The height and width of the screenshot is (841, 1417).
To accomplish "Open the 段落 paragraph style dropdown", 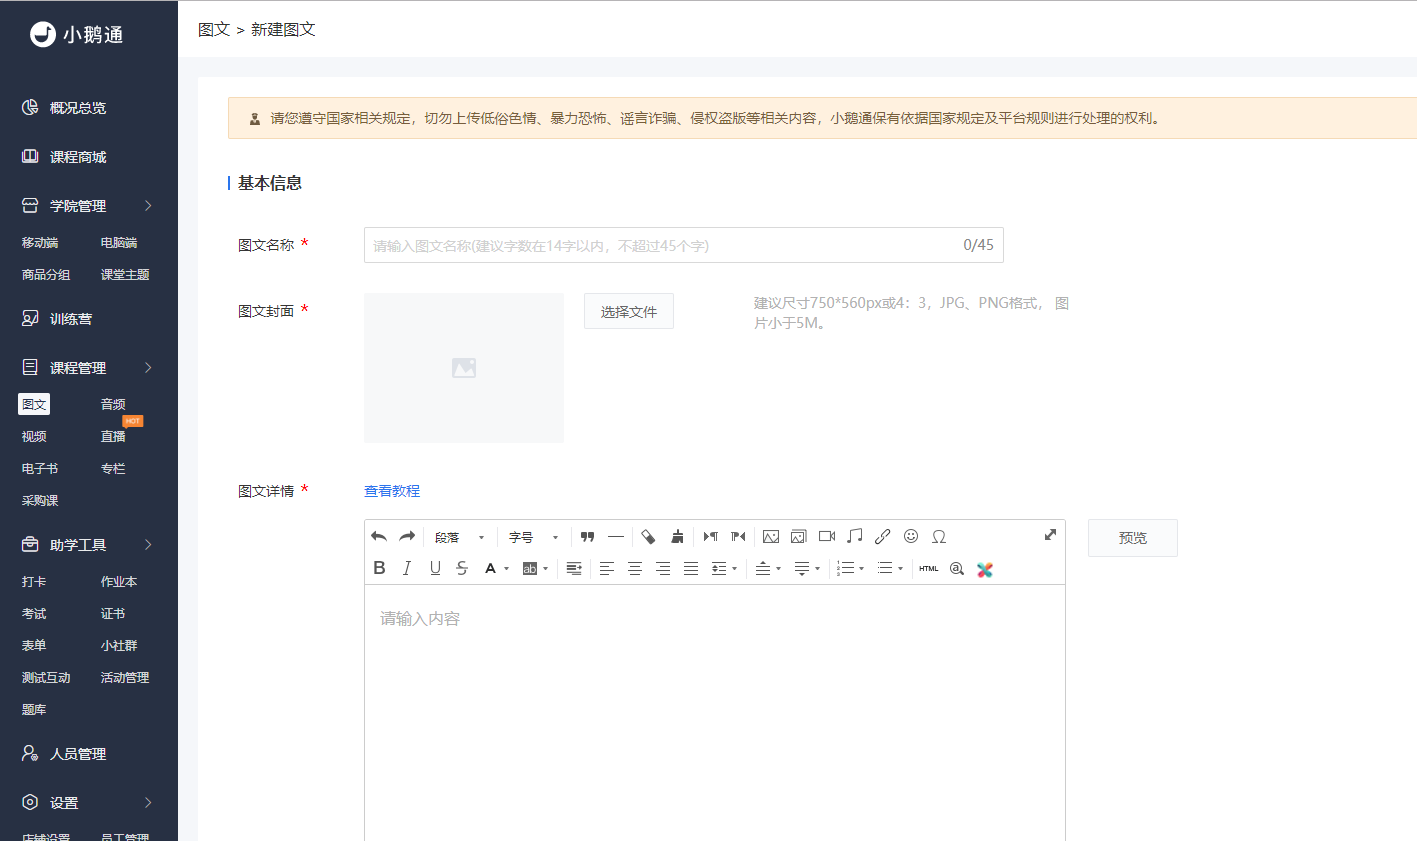I will coord(460,537).
